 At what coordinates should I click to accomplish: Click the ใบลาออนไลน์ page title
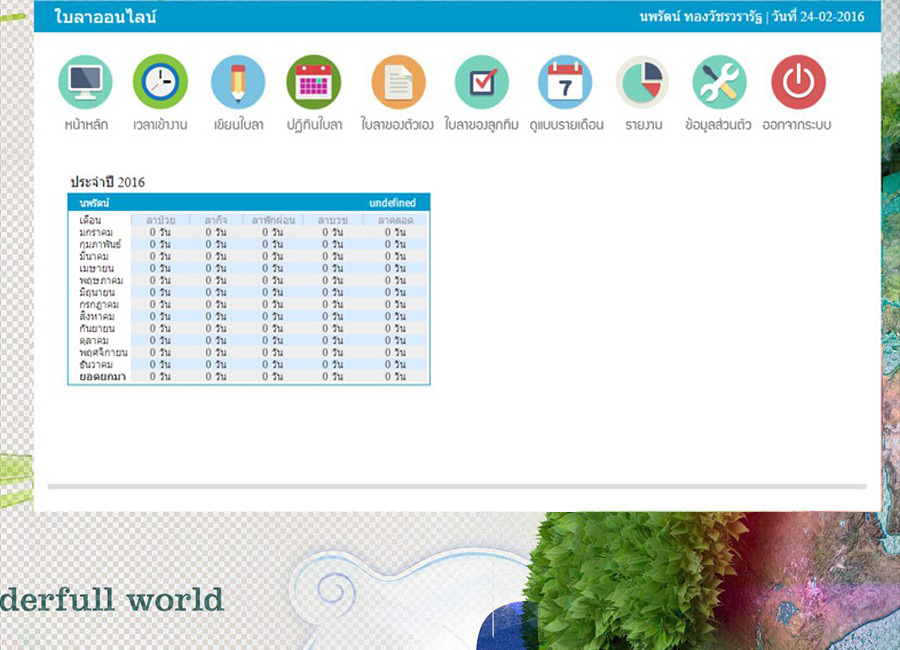[x=105, y=17]
